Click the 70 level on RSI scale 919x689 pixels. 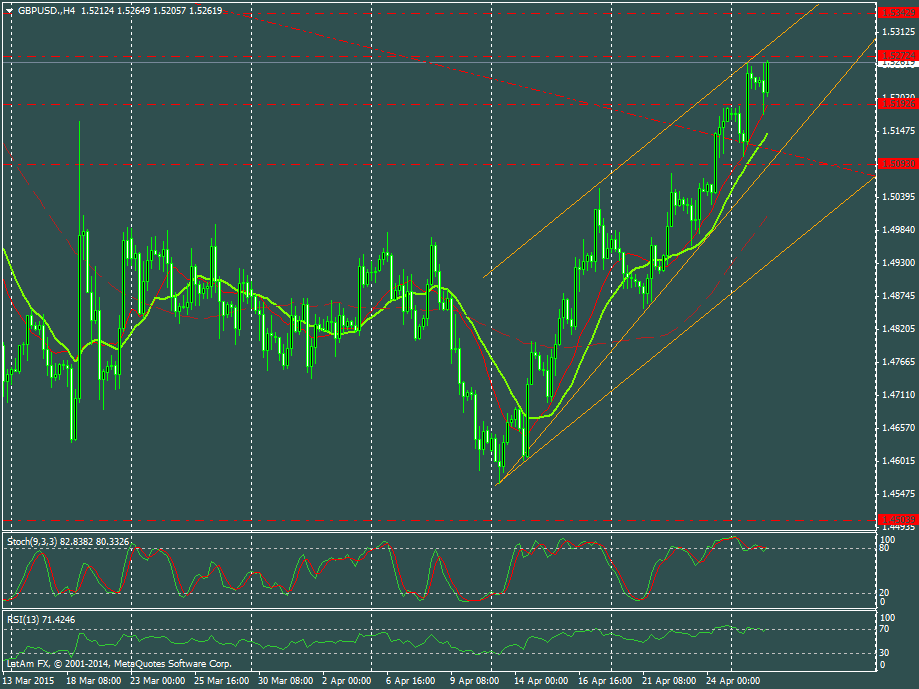point(883,630)
